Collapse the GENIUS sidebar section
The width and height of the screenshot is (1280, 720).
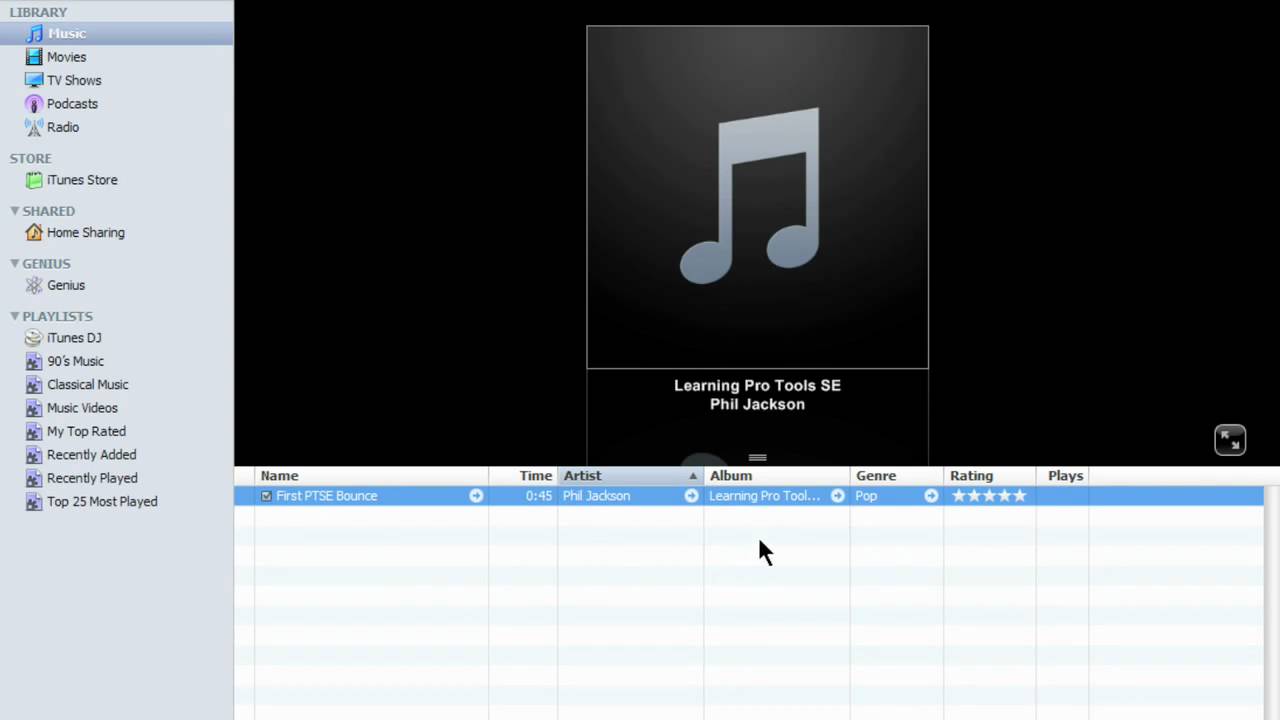pos(15,264)
